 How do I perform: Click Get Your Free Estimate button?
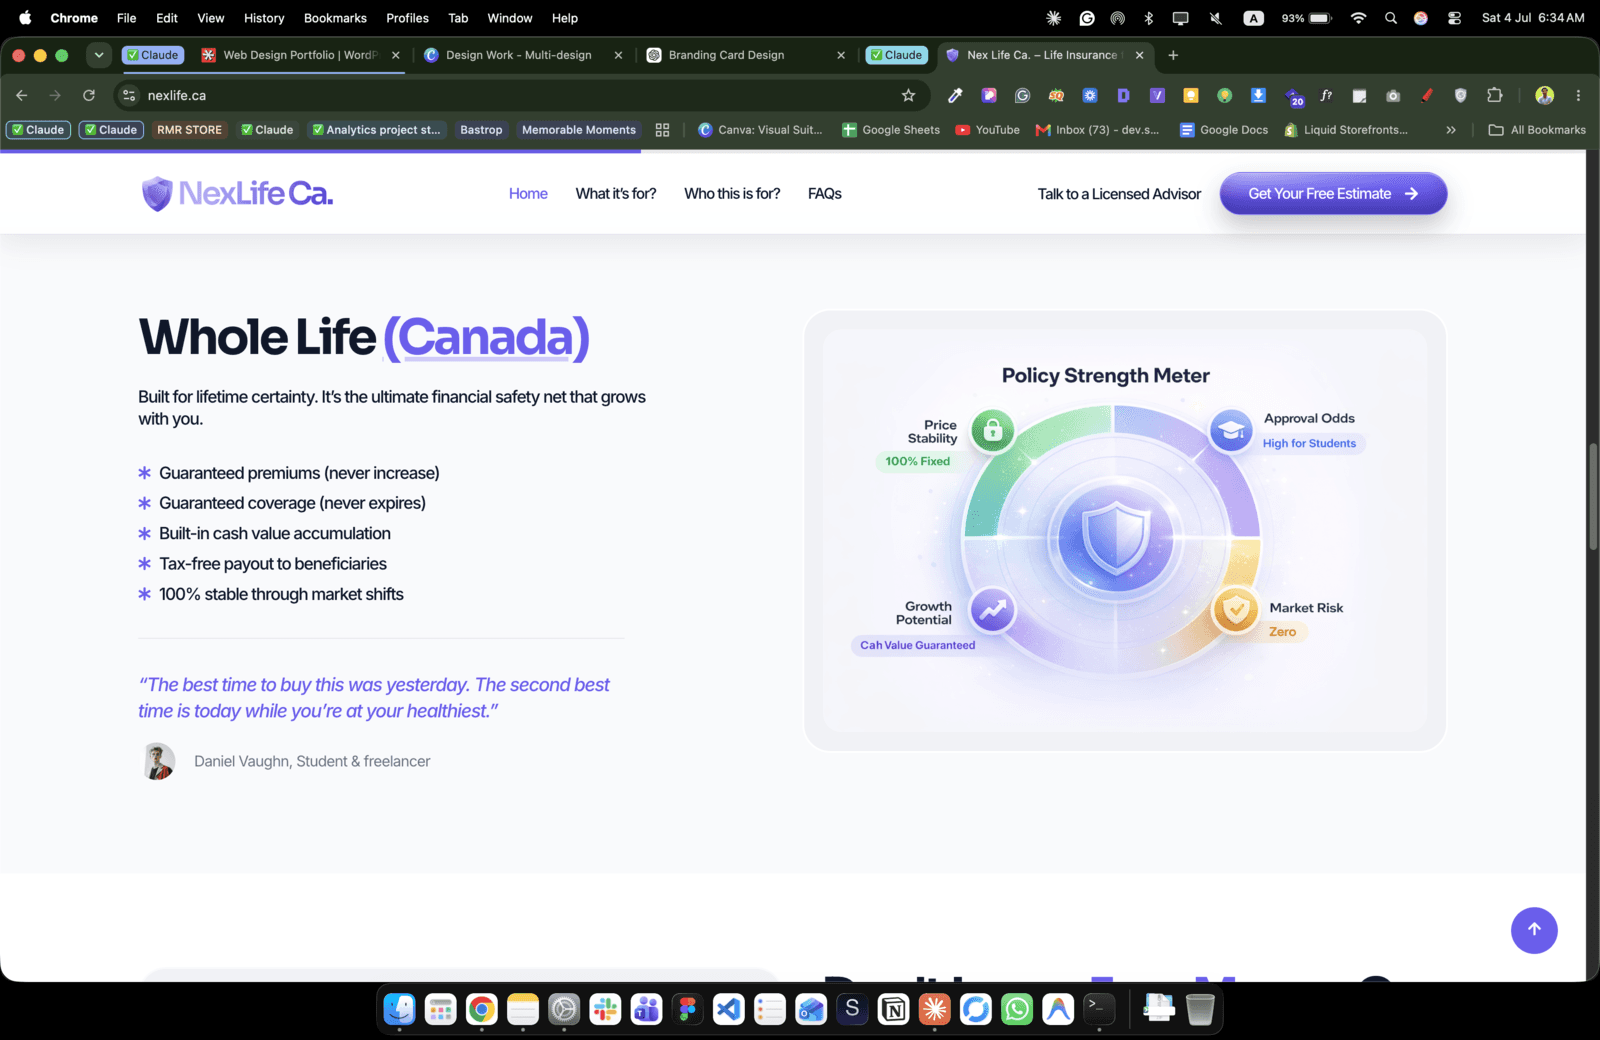[1333, 194]
